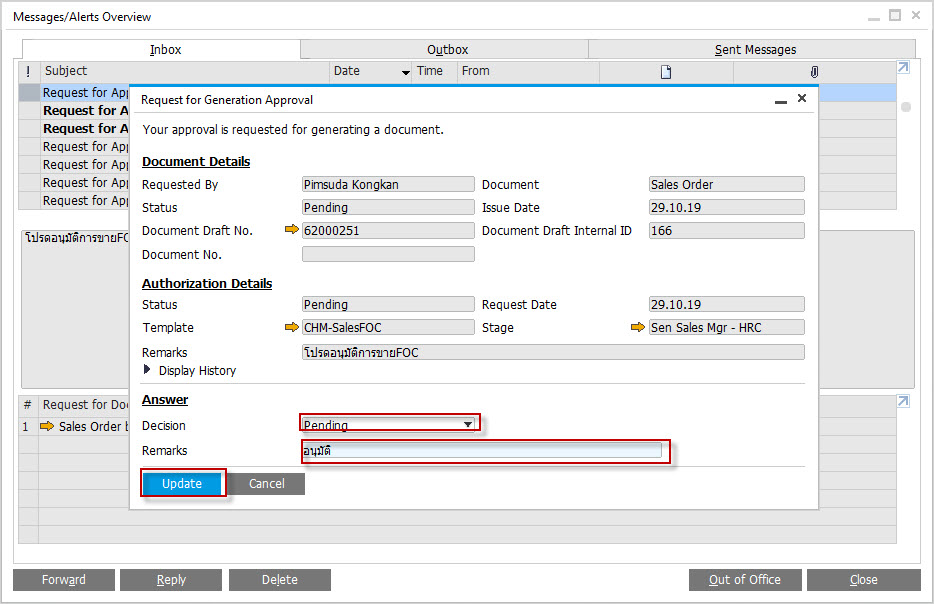Click the Subject column header
Screen dimensions: 934x604
185,71
